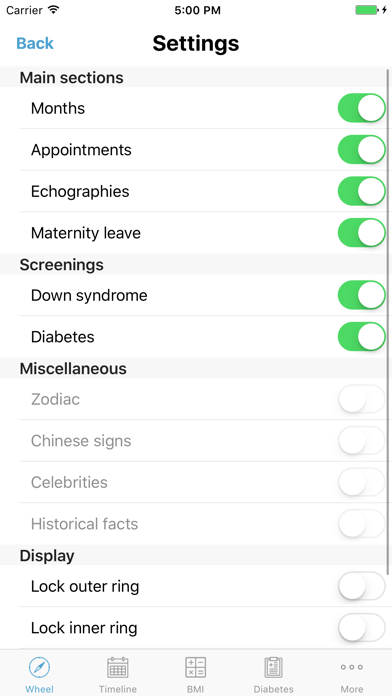Screen dimensions: 392x696
Task: Toggle the Zodiac switch
Action: pos(361,399)
